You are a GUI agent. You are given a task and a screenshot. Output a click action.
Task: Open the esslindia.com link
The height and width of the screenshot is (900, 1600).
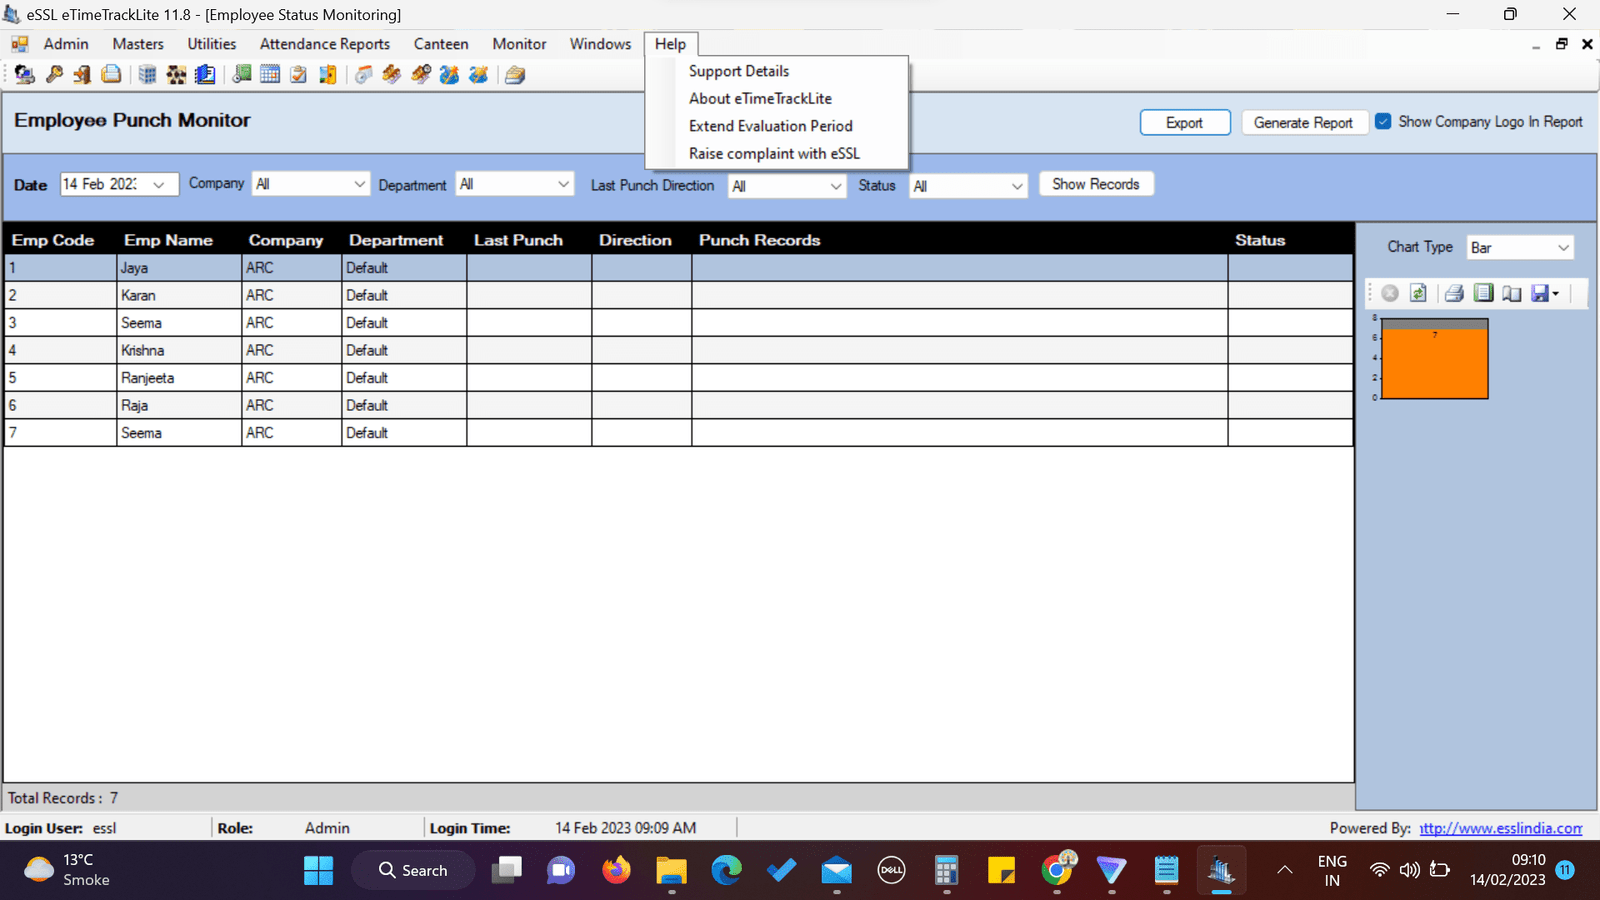point(1501,828)
